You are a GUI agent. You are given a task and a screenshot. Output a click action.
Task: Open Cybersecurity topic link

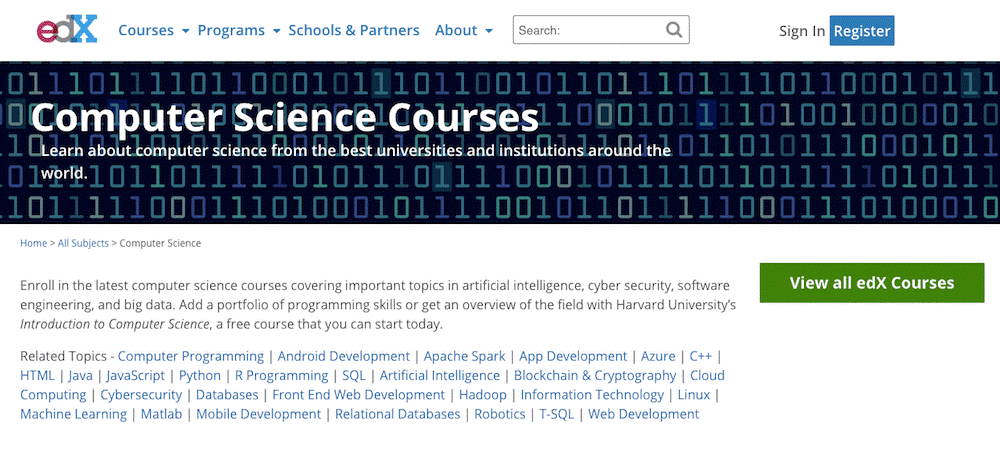tap(141, 395)
